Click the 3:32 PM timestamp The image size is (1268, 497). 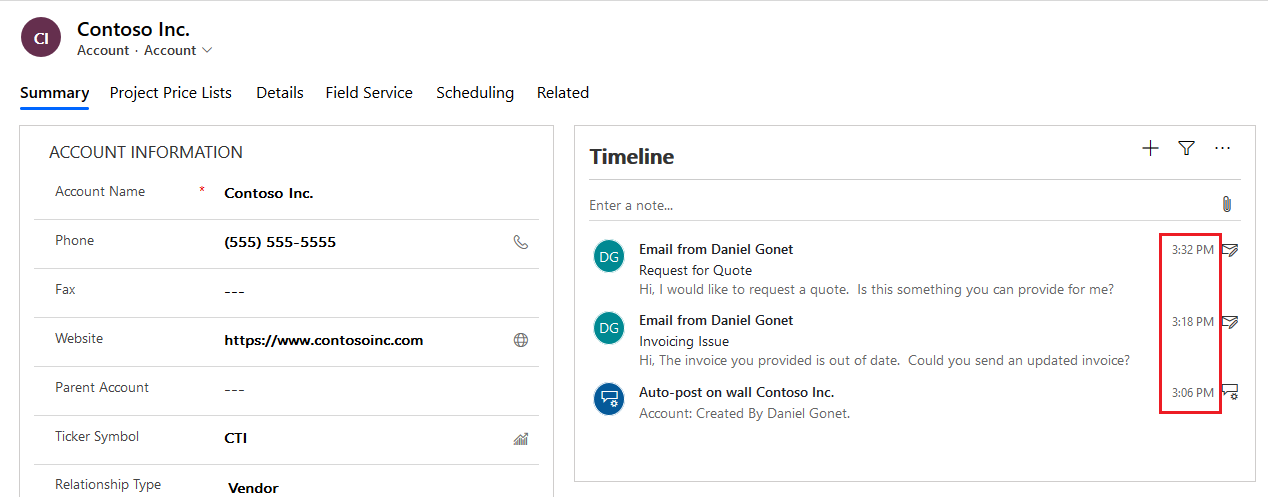click(1193, 250)
